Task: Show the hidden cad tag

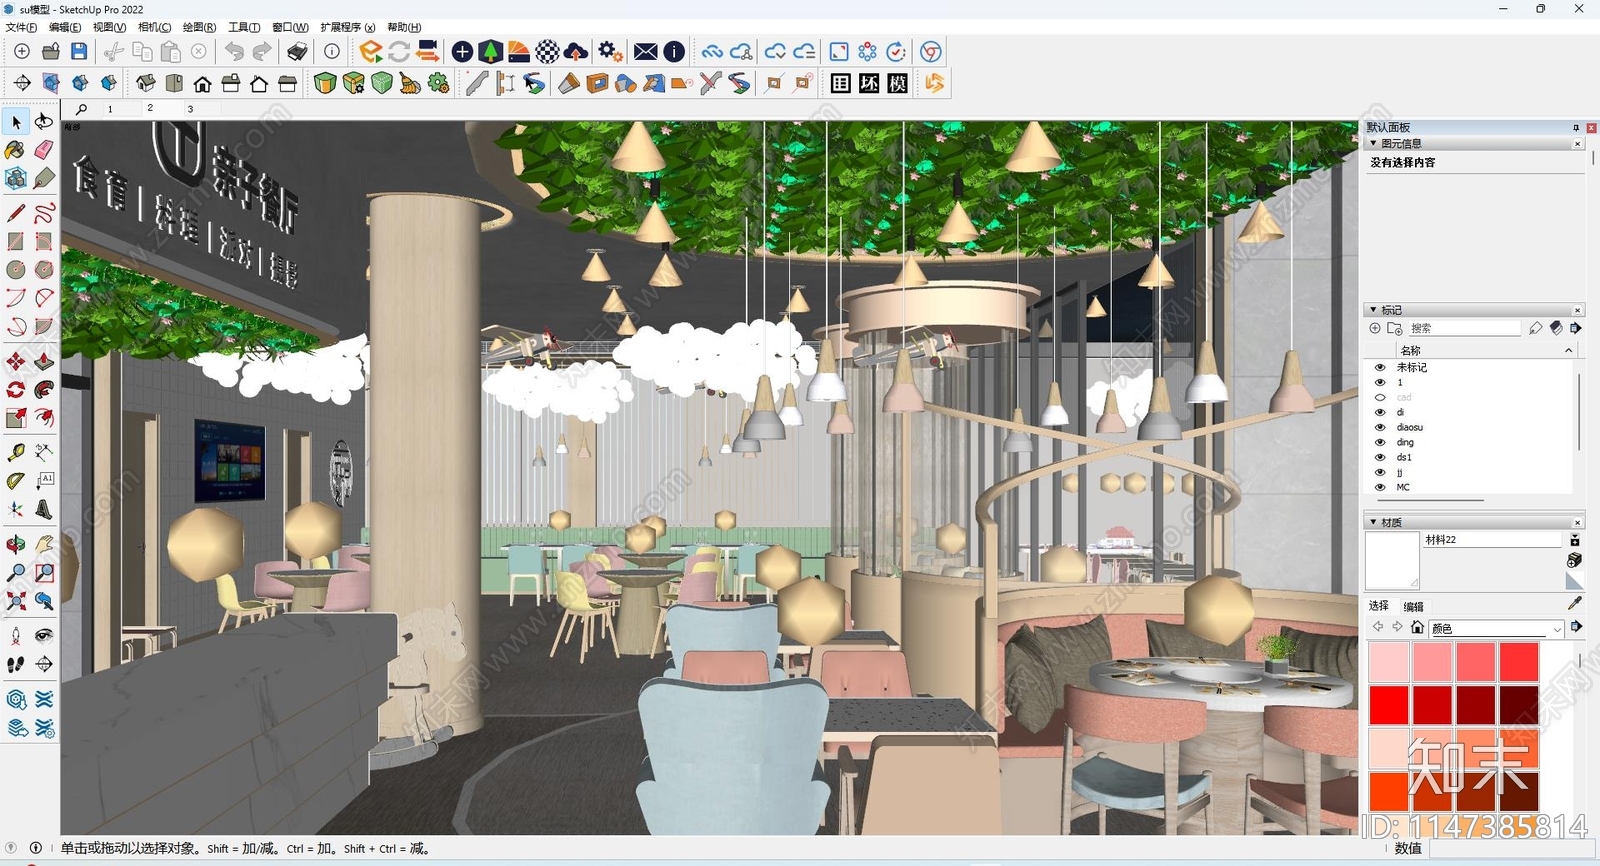Action: 1380,397
